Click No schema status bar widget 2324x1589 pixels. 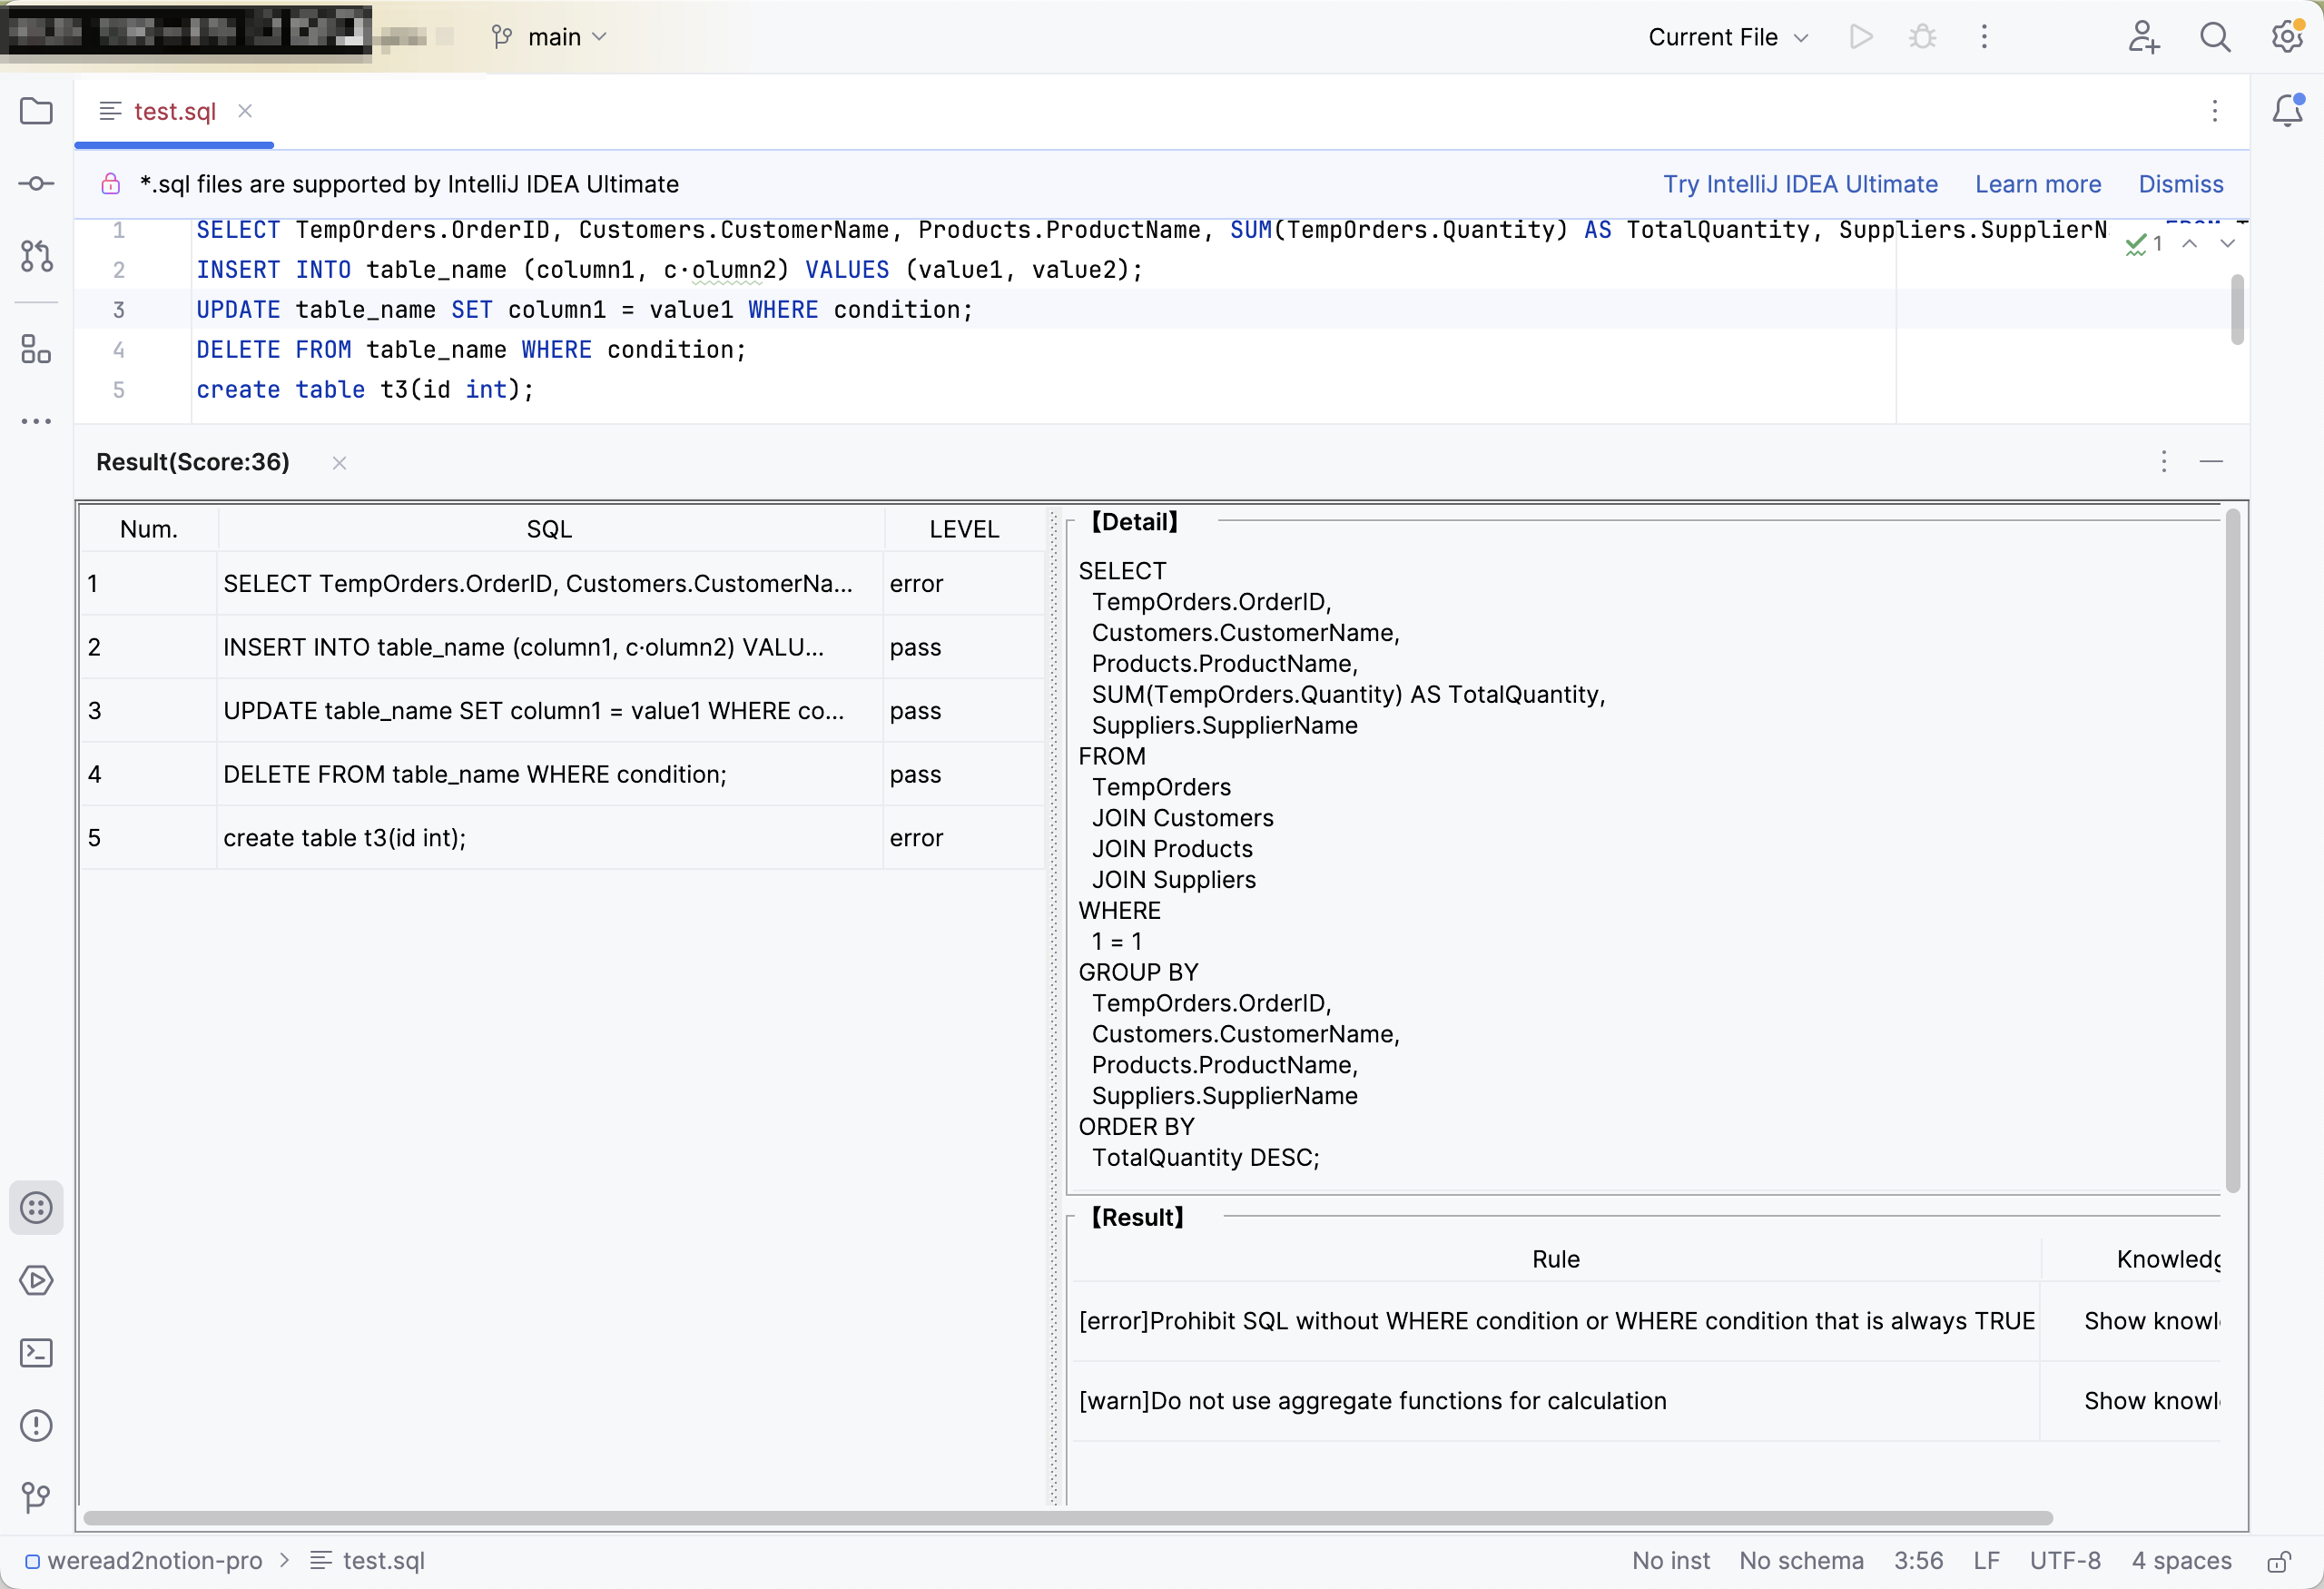tap(1801, 1561)
